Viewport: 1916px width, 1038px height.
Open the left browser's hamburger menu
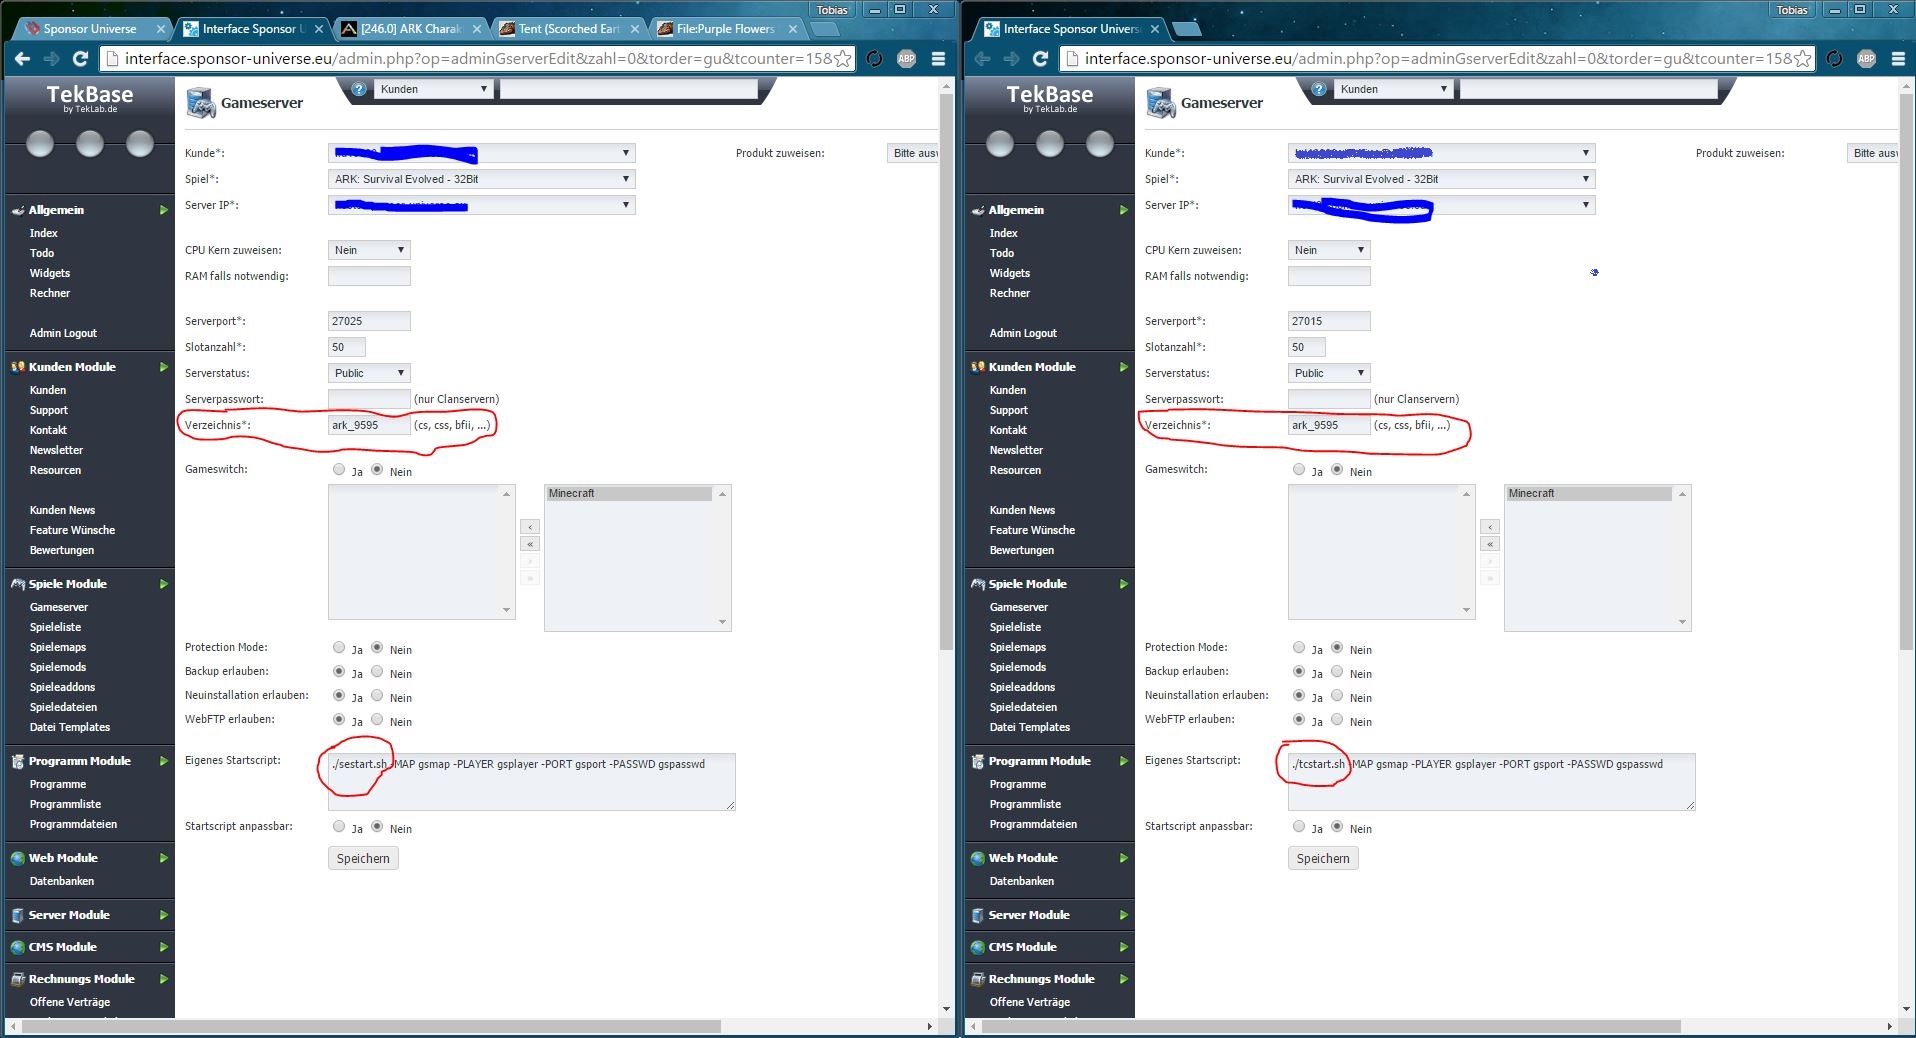point(938,59)
